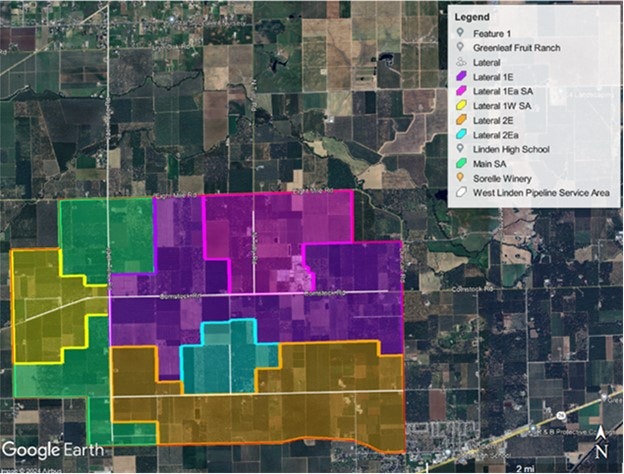This screenshot has width=624, height=474.
Task: Click the cyan Lateral 2Ea legend swatch
Action: click(459, 134)
